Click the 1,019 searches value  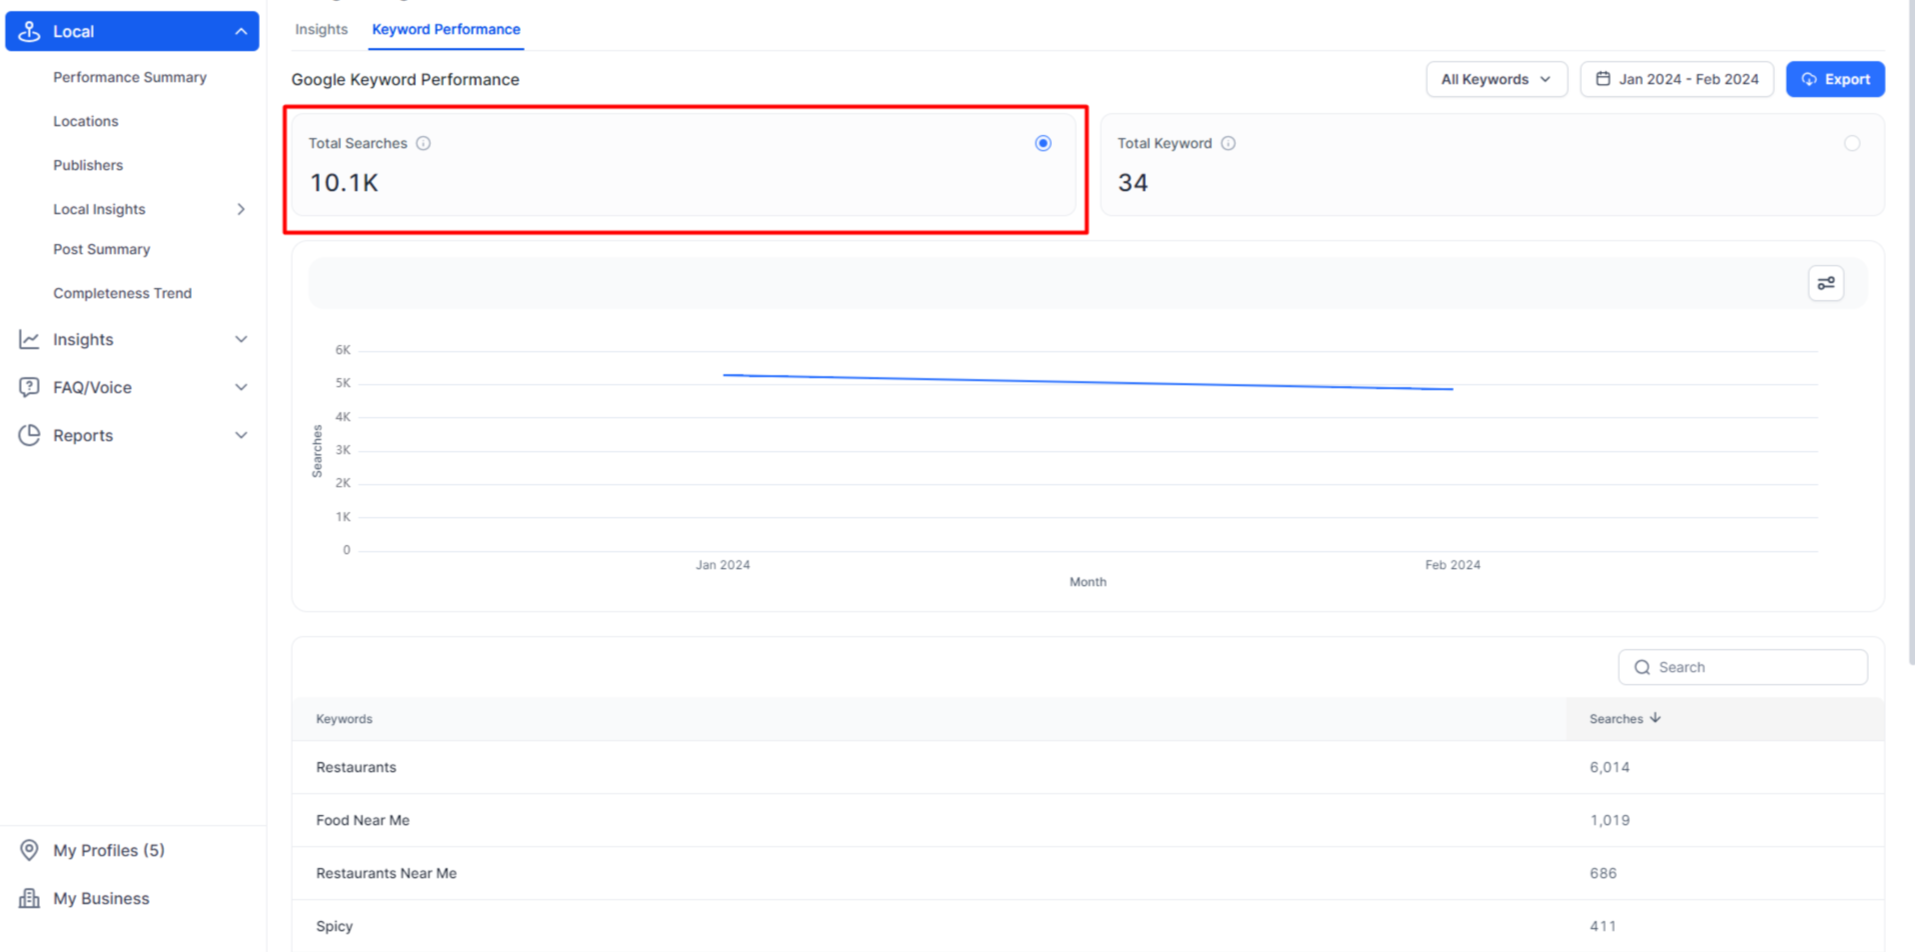(1609, 820)
